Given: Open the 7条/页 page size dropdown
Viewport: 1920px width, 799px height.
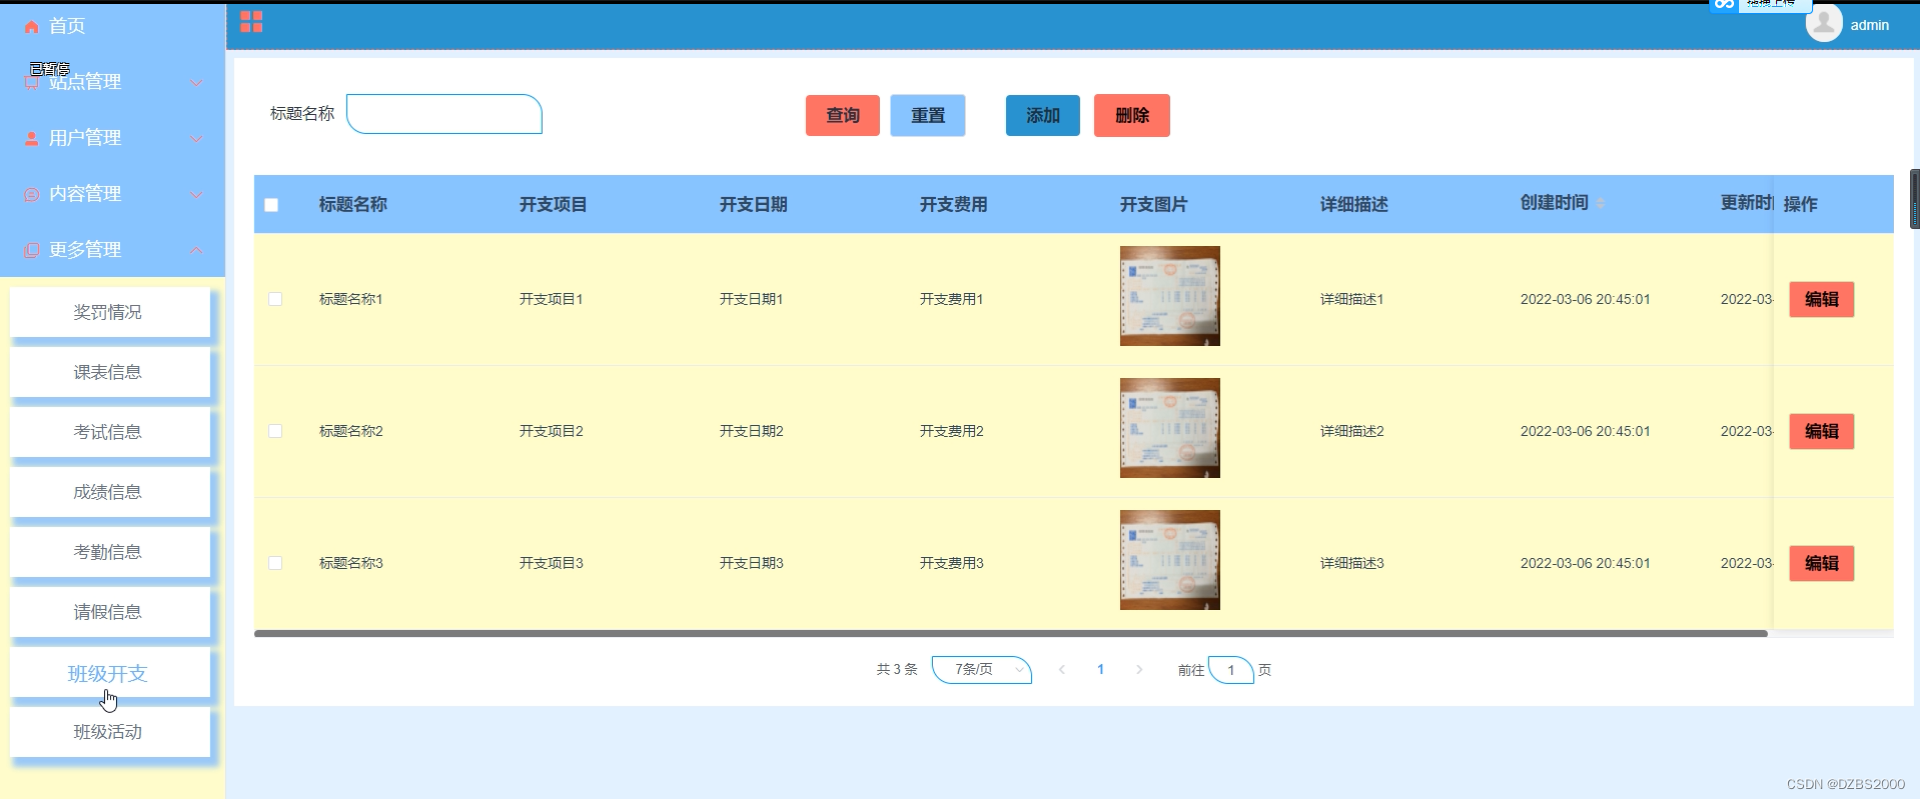Looking at the screenshot, I should pos(981,670).
